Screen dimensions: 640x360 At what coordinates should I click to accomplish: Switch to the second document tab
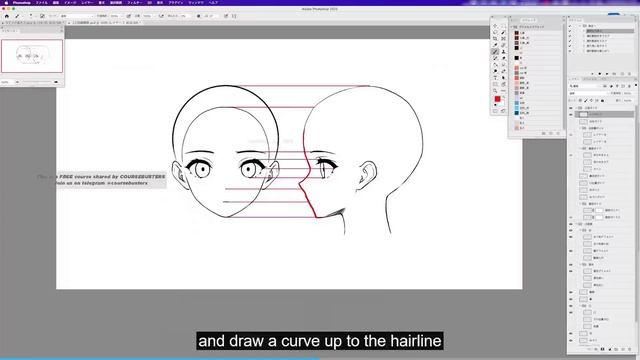click(x=105, y=23)
